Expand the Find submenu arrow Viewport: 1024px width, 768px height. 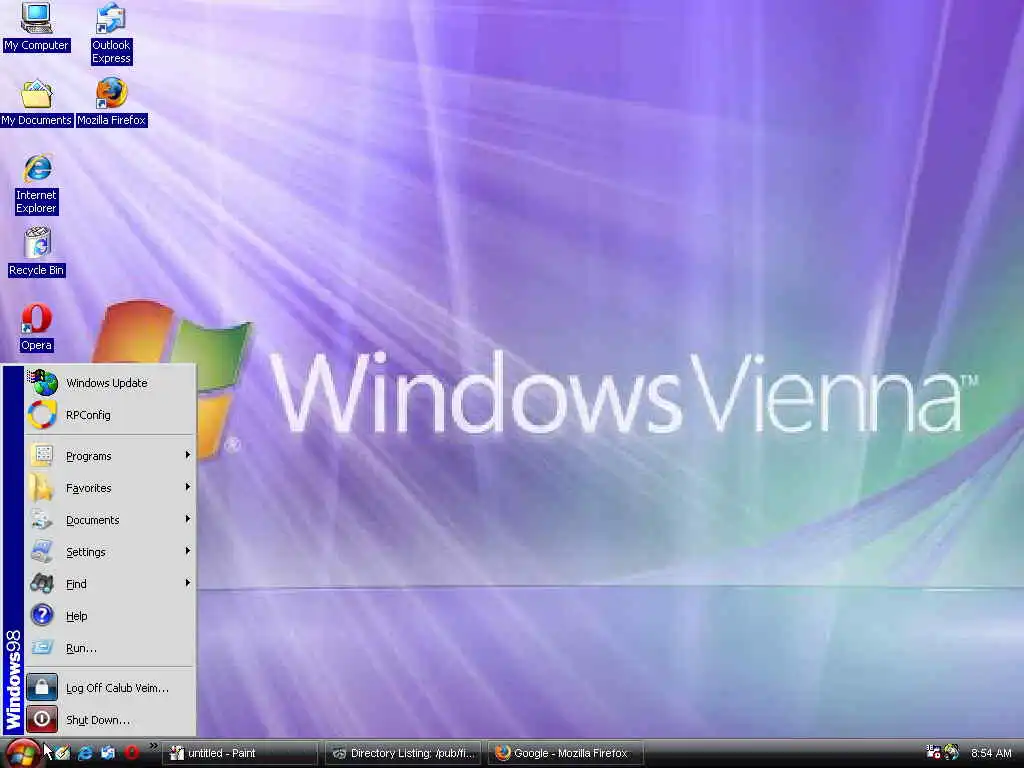[187, 583]
